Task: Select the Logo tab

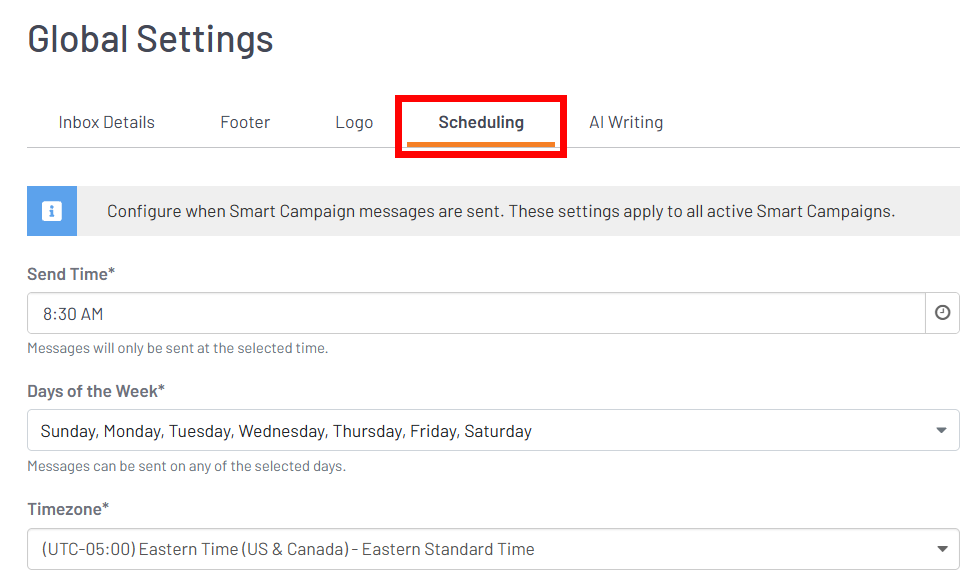Action: [x=354, y=121]
